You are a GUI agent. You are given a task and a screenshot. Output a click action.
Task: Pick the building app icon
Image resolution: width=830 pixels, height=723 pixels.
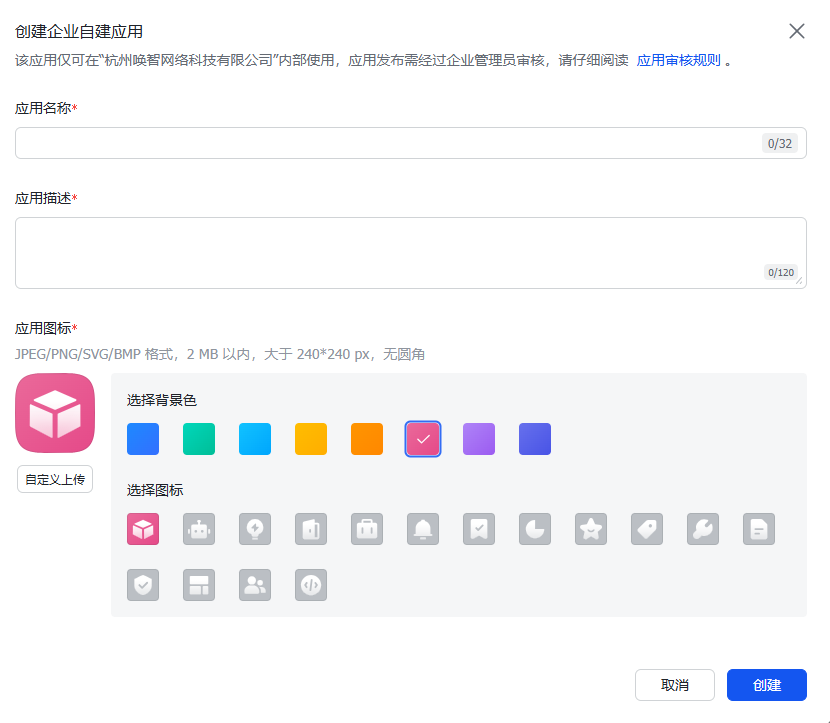(311, 529)
